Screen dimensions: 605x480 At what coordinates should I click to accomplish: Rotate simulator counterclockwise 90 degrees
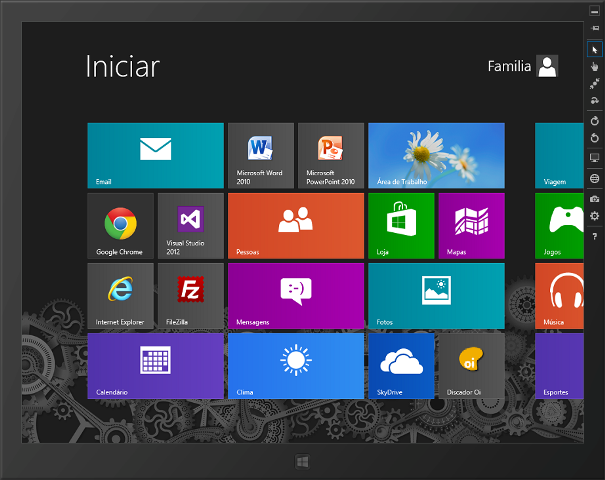coord(595,138)
